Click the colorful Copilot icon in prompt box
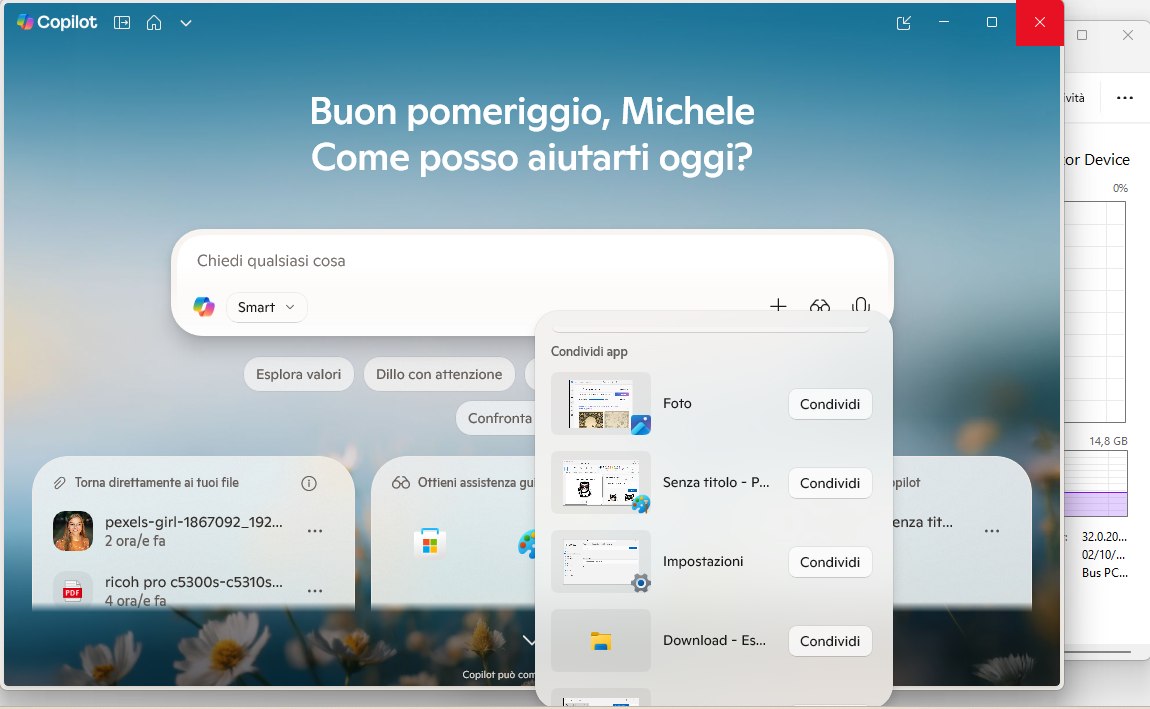The height and width of the screenshot is (709, 1150). pos(204,306)
